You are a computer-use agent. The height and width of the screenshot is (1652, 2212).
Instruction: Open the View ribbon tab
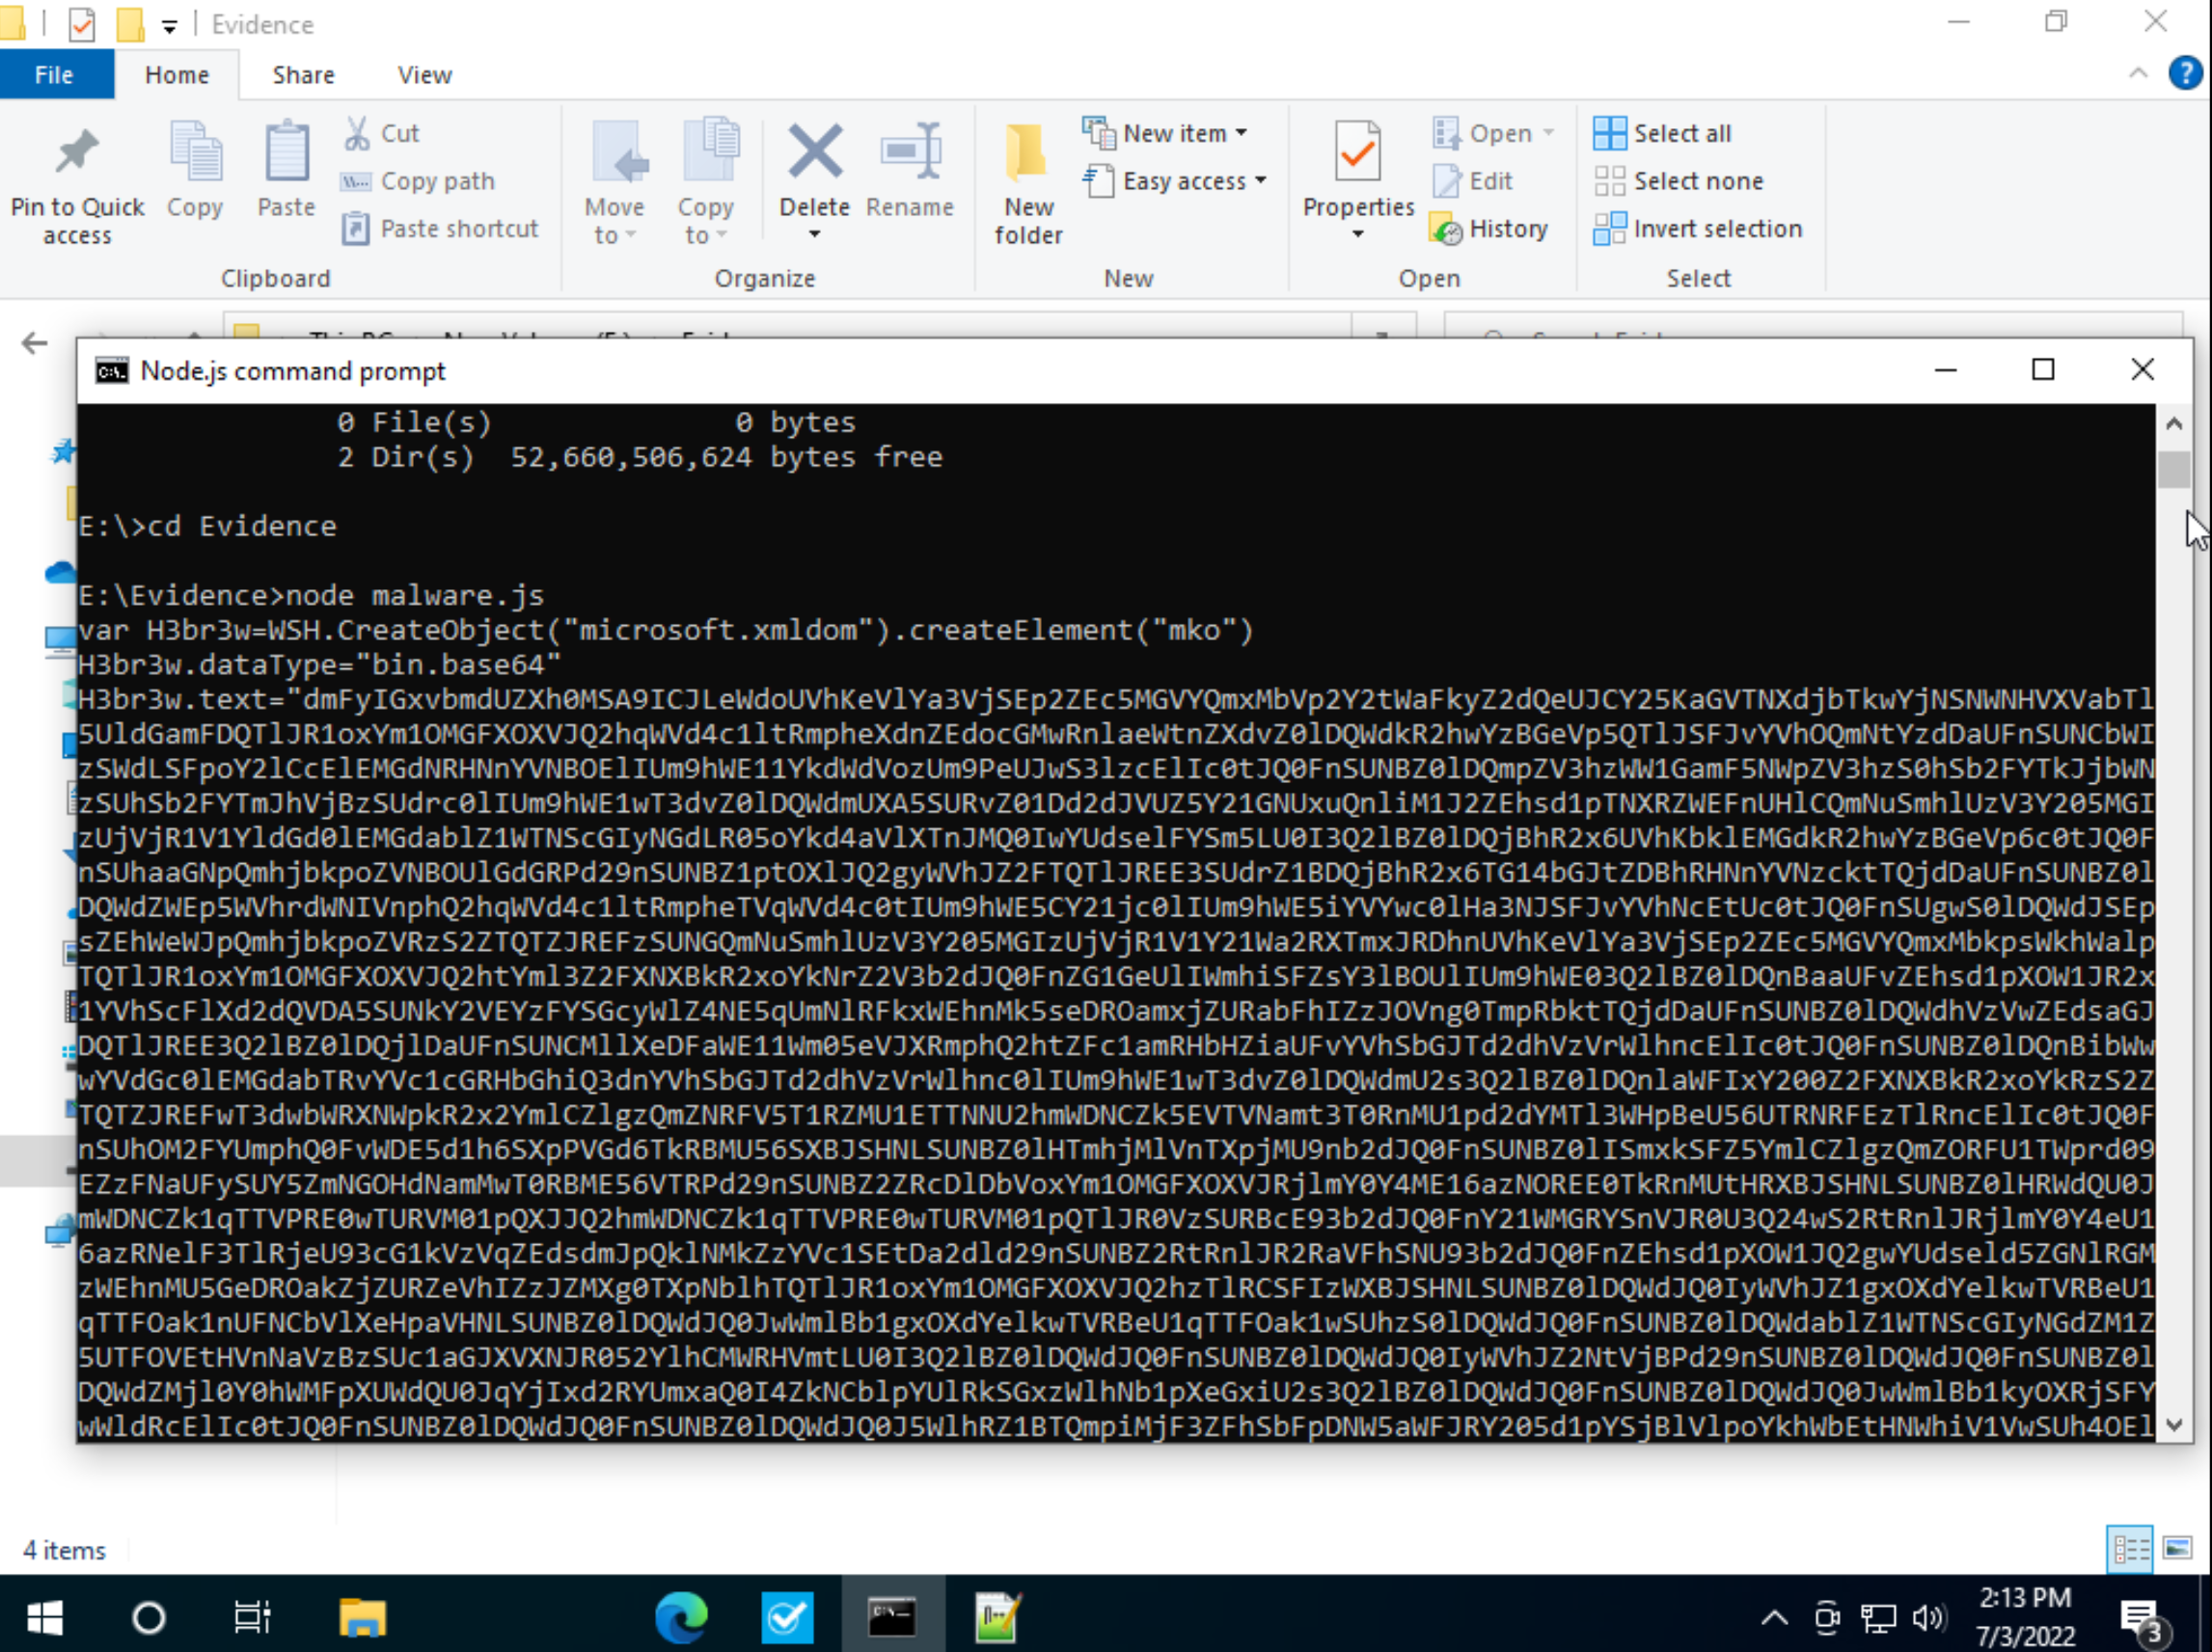(x=424, y=75)
